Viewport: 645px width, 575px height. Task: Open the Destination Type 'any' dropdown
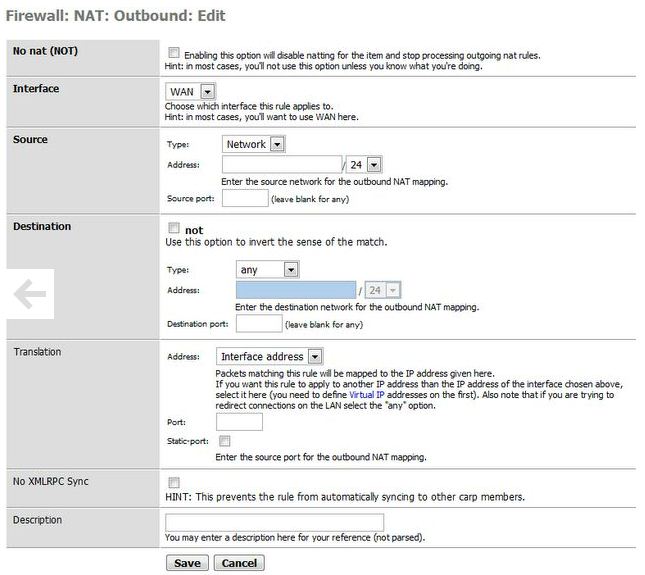(268, 269)
